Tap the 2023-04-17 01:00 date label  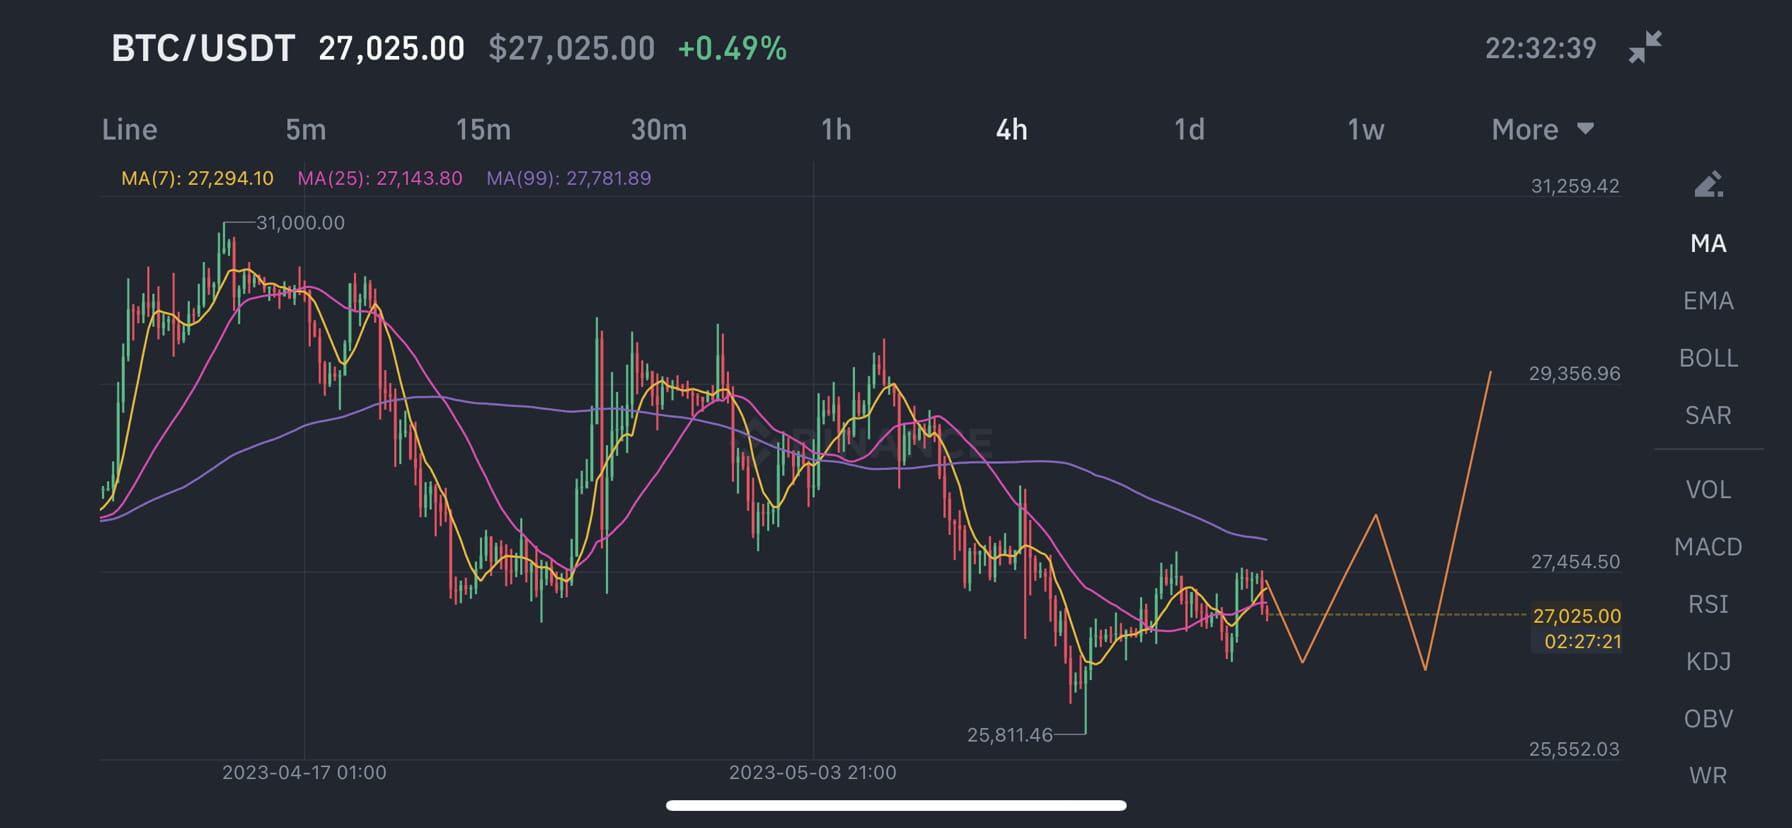(x=304, y=772)
